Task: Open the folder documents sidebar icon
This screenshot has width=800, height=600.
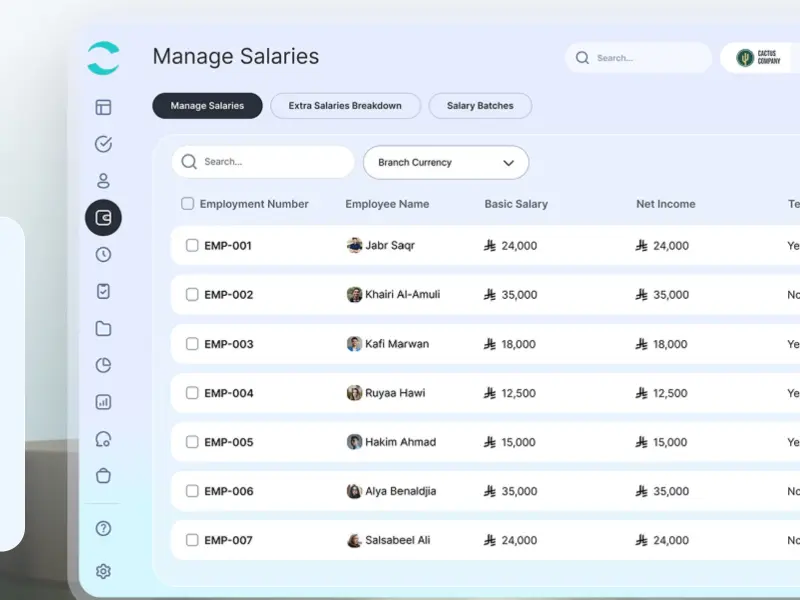Action: pos(103,328)
